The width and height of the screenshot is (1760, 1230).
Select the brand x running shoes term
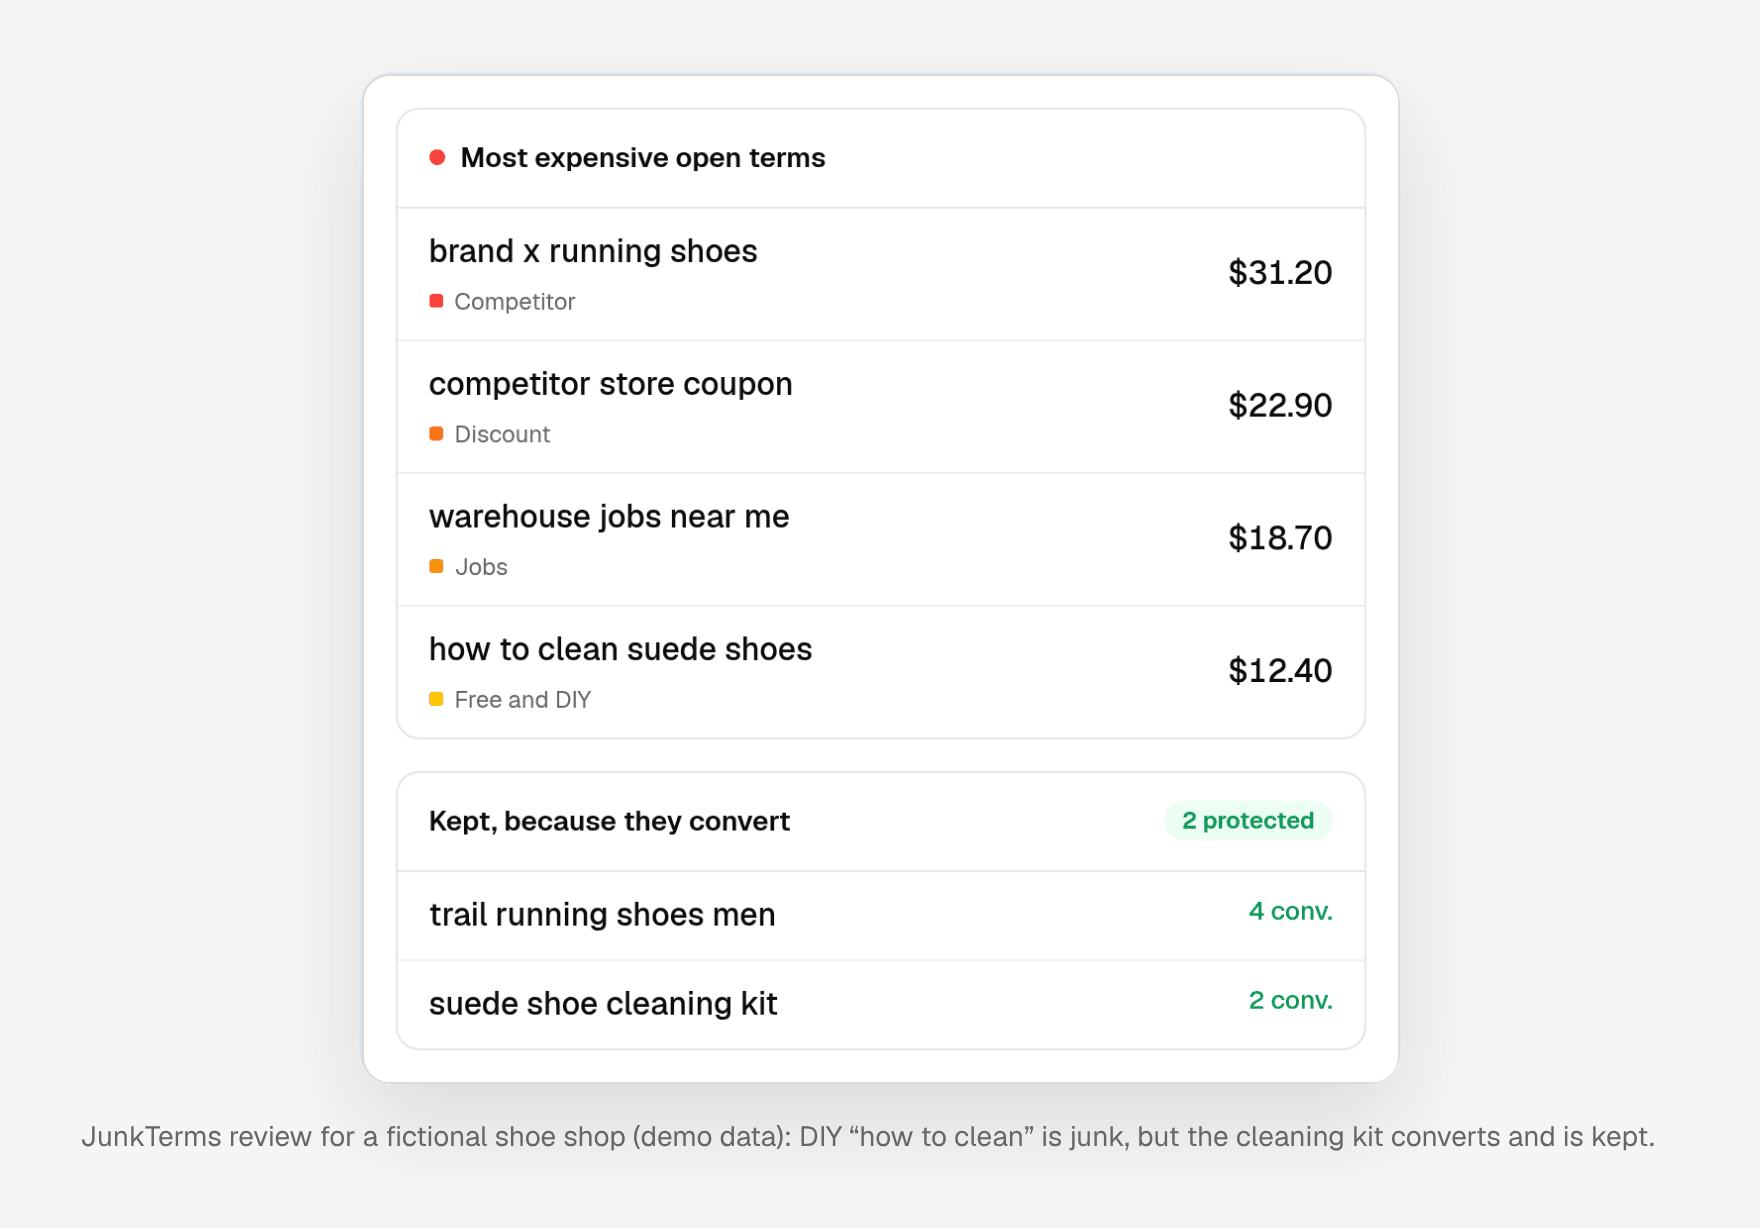pos(593,251)
